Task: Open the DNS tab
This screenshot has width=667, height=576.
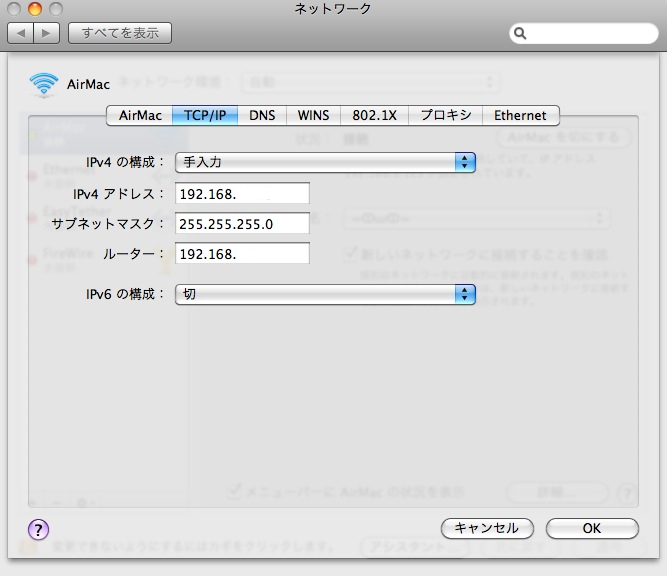Action: (x=262, y=115)
